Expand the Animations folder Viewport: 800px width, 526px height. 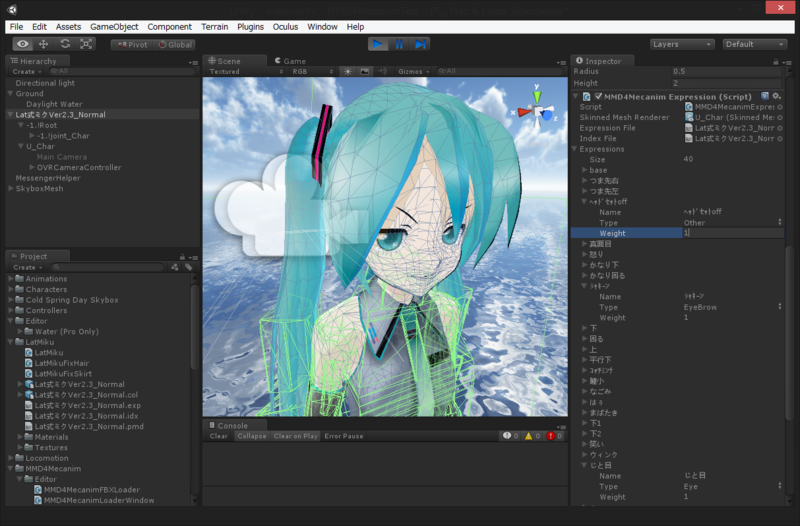point(11,279)
